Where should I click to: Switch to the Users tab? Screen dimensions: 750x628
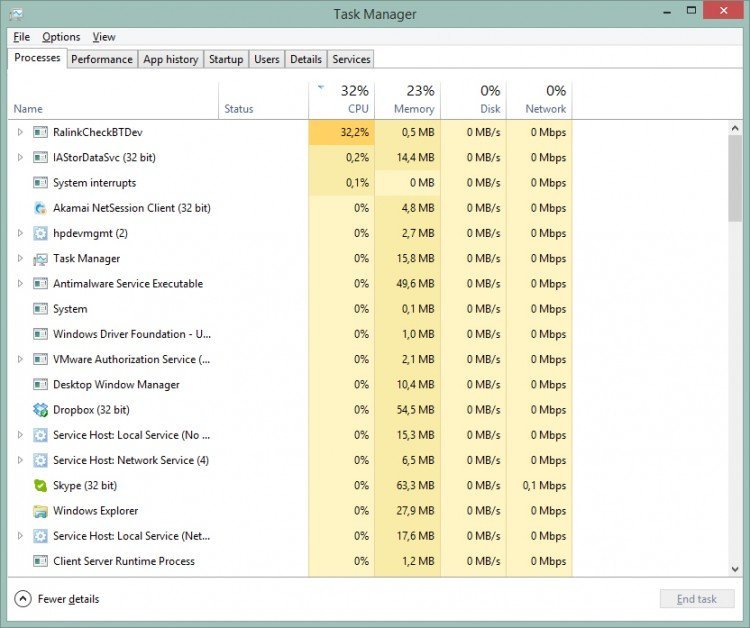(266, 59)
